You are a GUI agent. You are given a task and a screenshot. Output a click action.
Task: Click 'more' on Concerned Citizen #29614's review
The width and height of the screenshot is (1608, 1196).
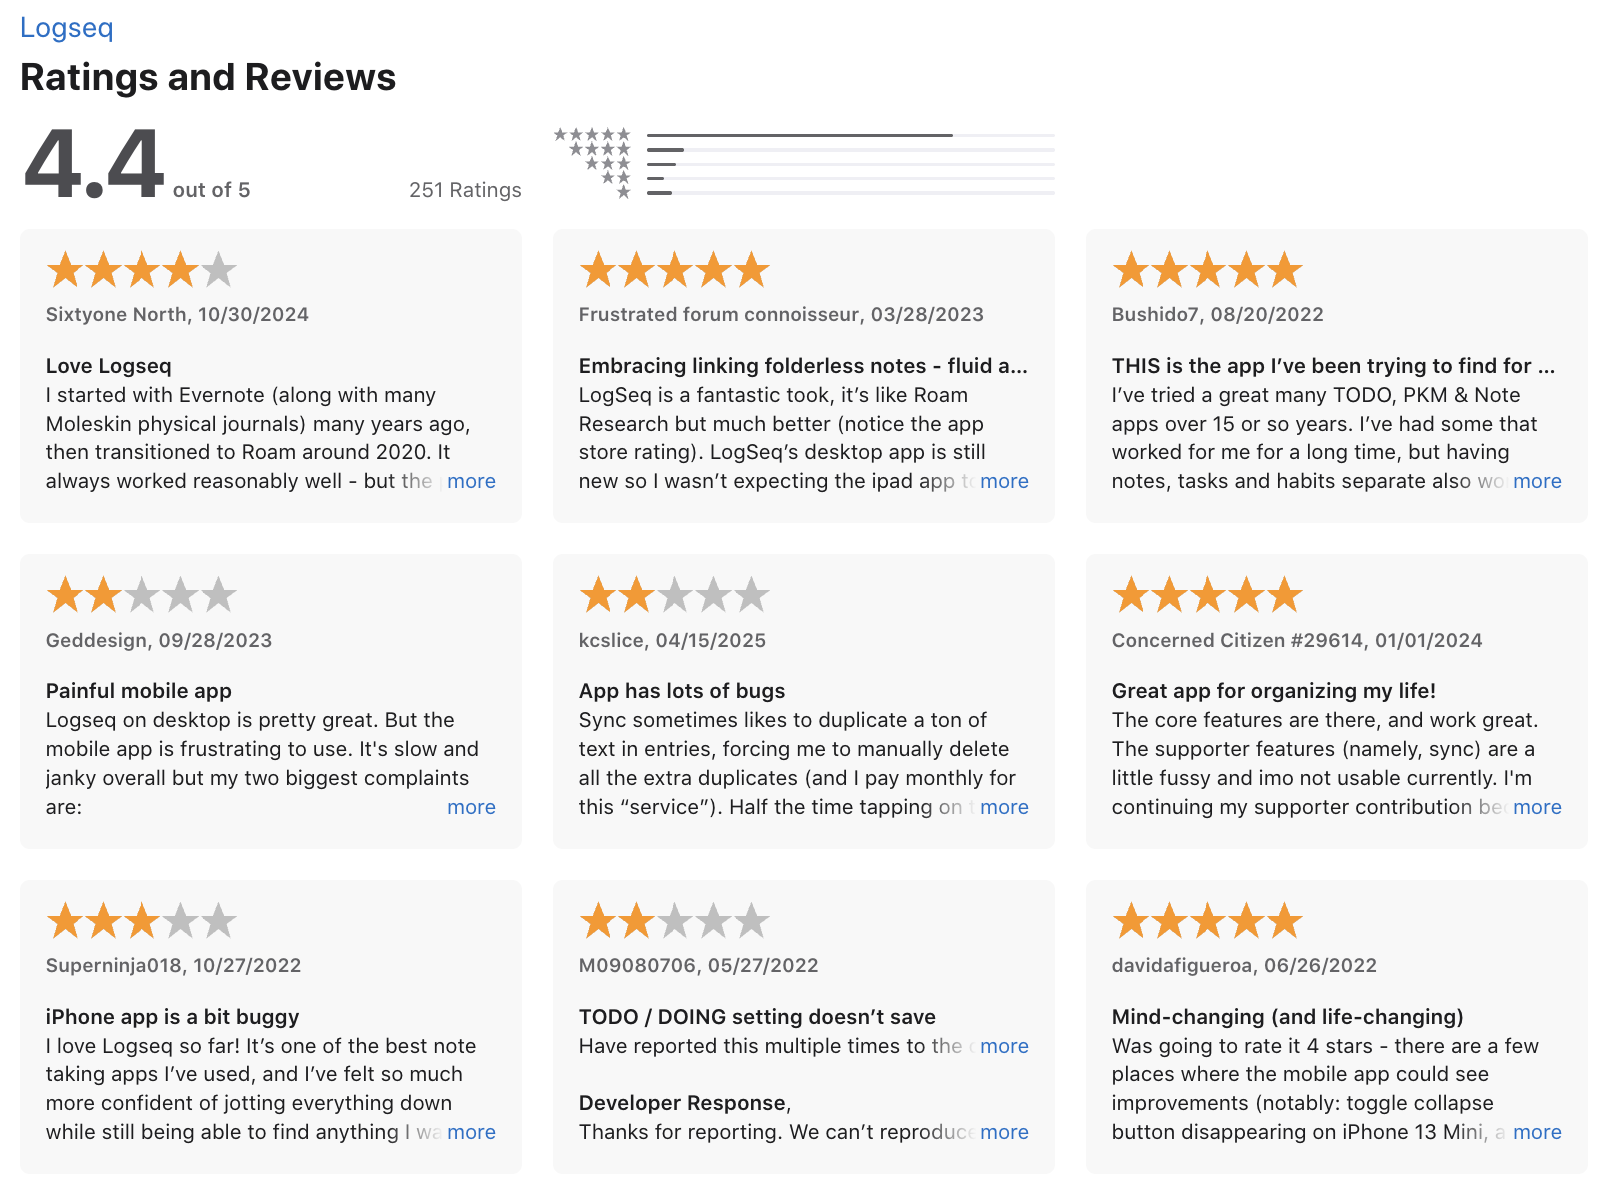(1538, 807)
